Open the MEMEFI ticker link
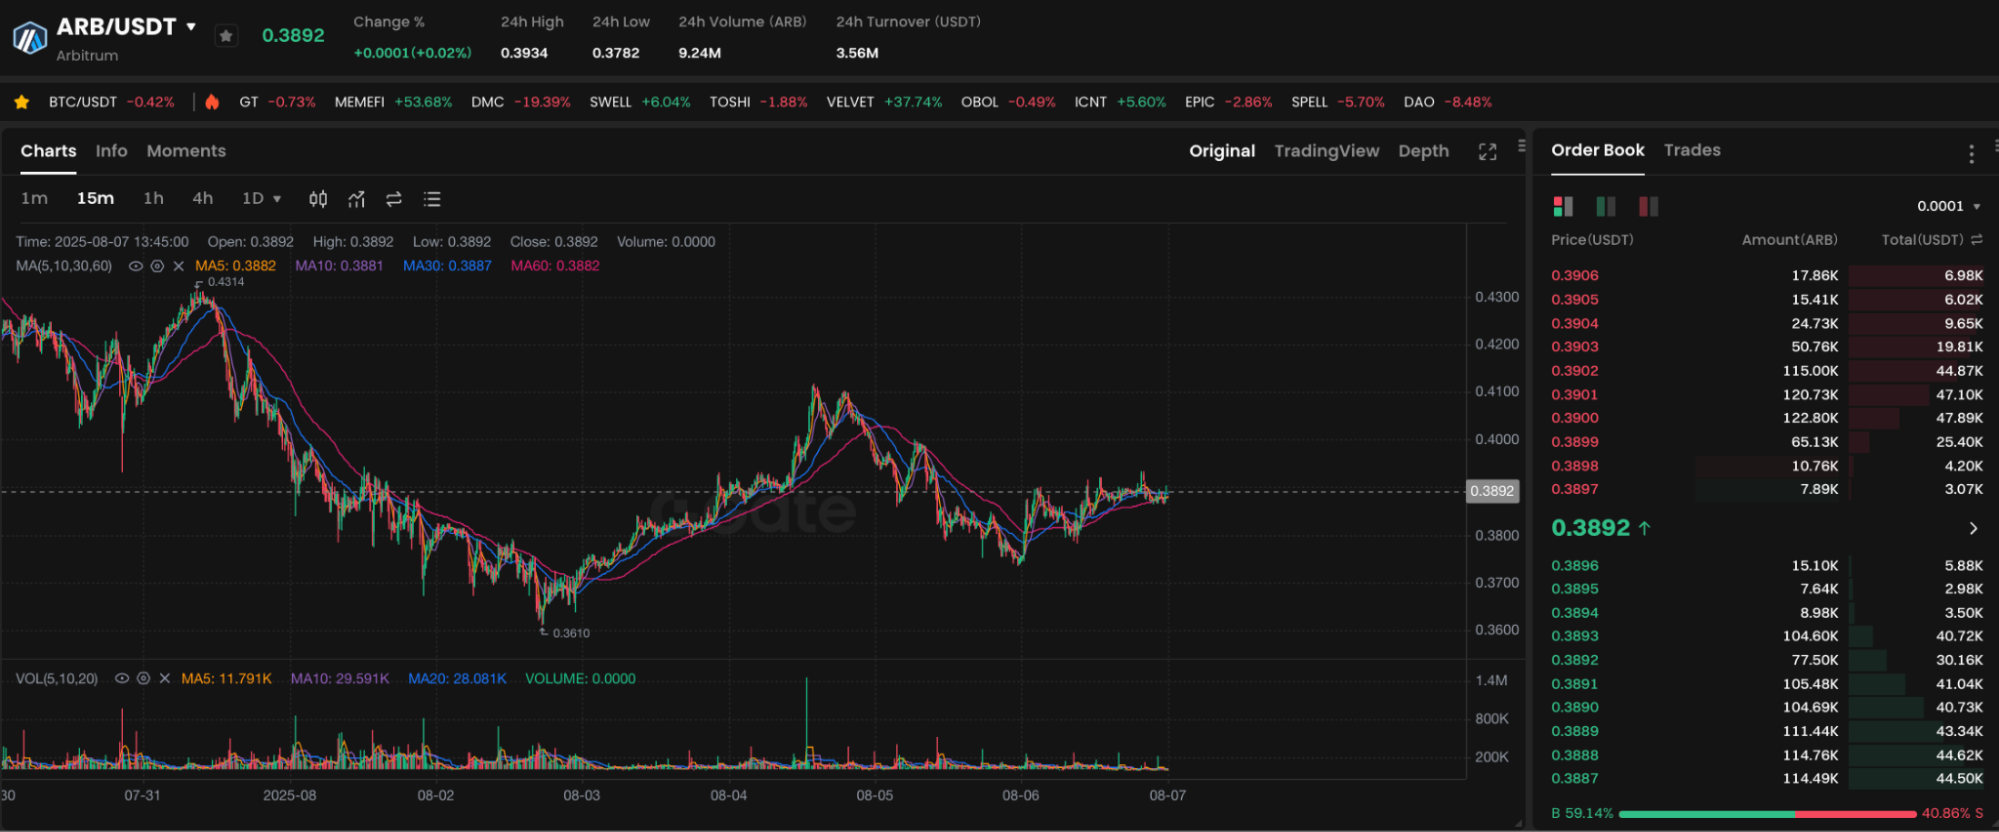The width and height of the screenshot is (1999, 832). 393,102
